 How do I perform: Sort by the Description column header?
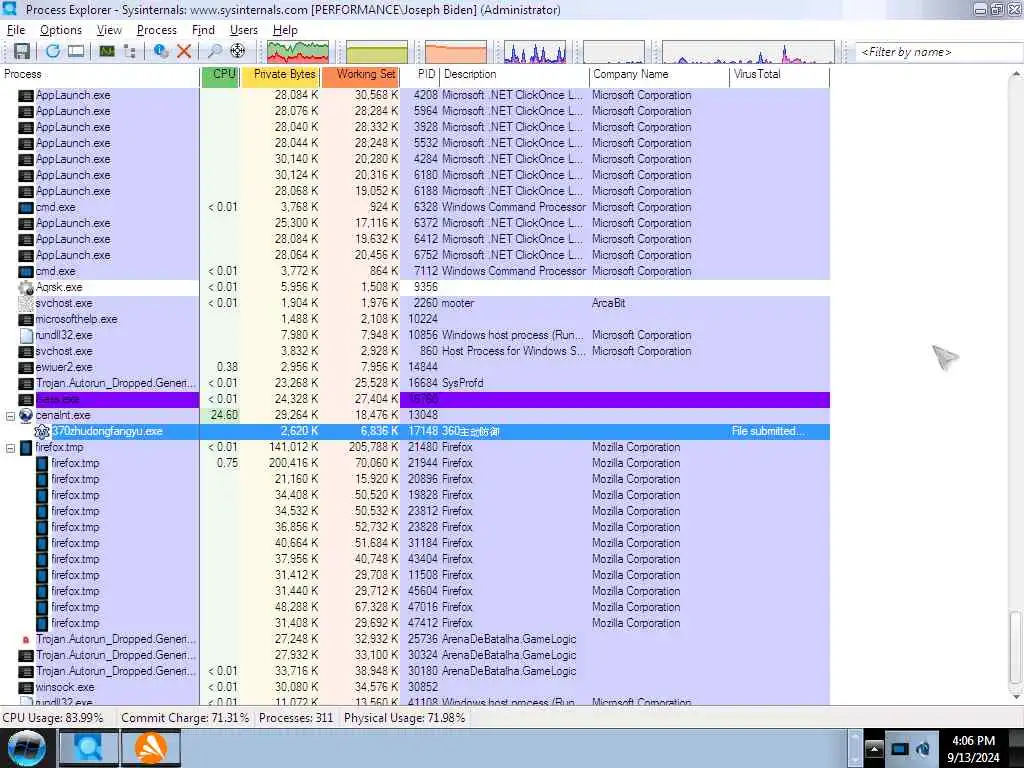(515, 75)
